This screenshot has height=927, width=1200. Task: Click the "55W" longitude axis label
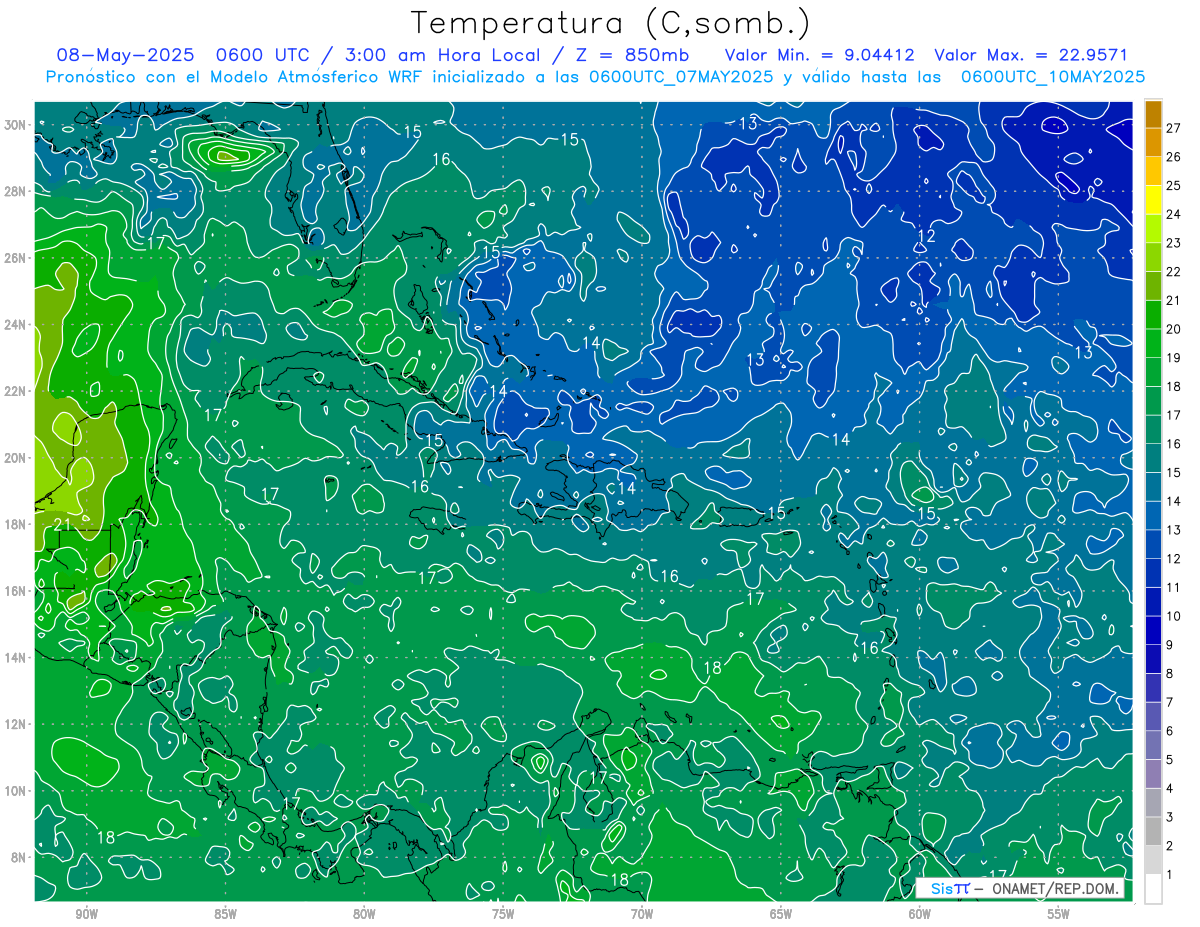pyautogui.click(x=1059, y=915)
